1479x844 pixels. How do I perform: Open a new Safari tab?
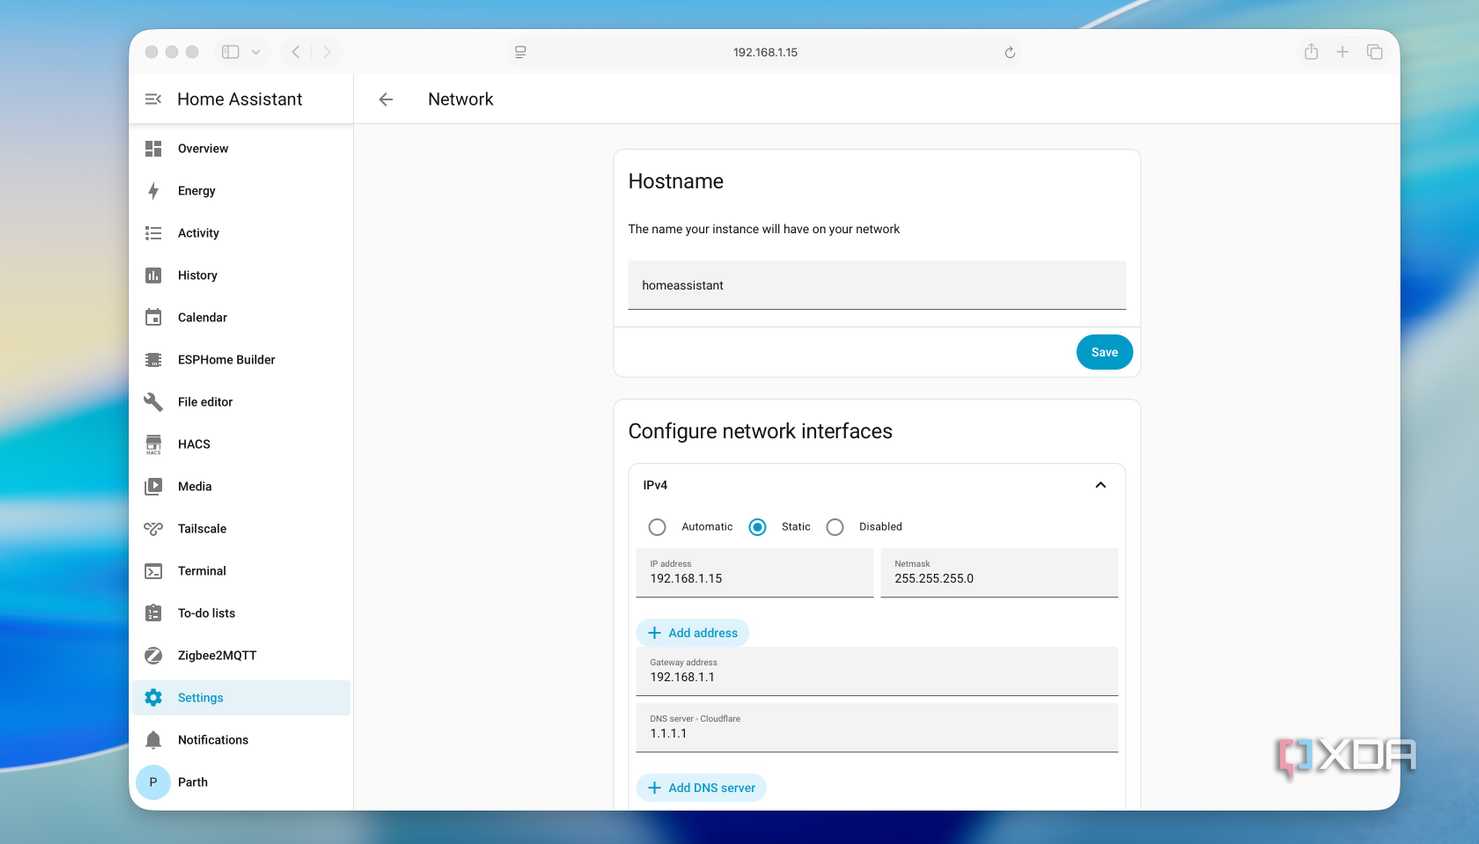click(x=1342, y=52)
